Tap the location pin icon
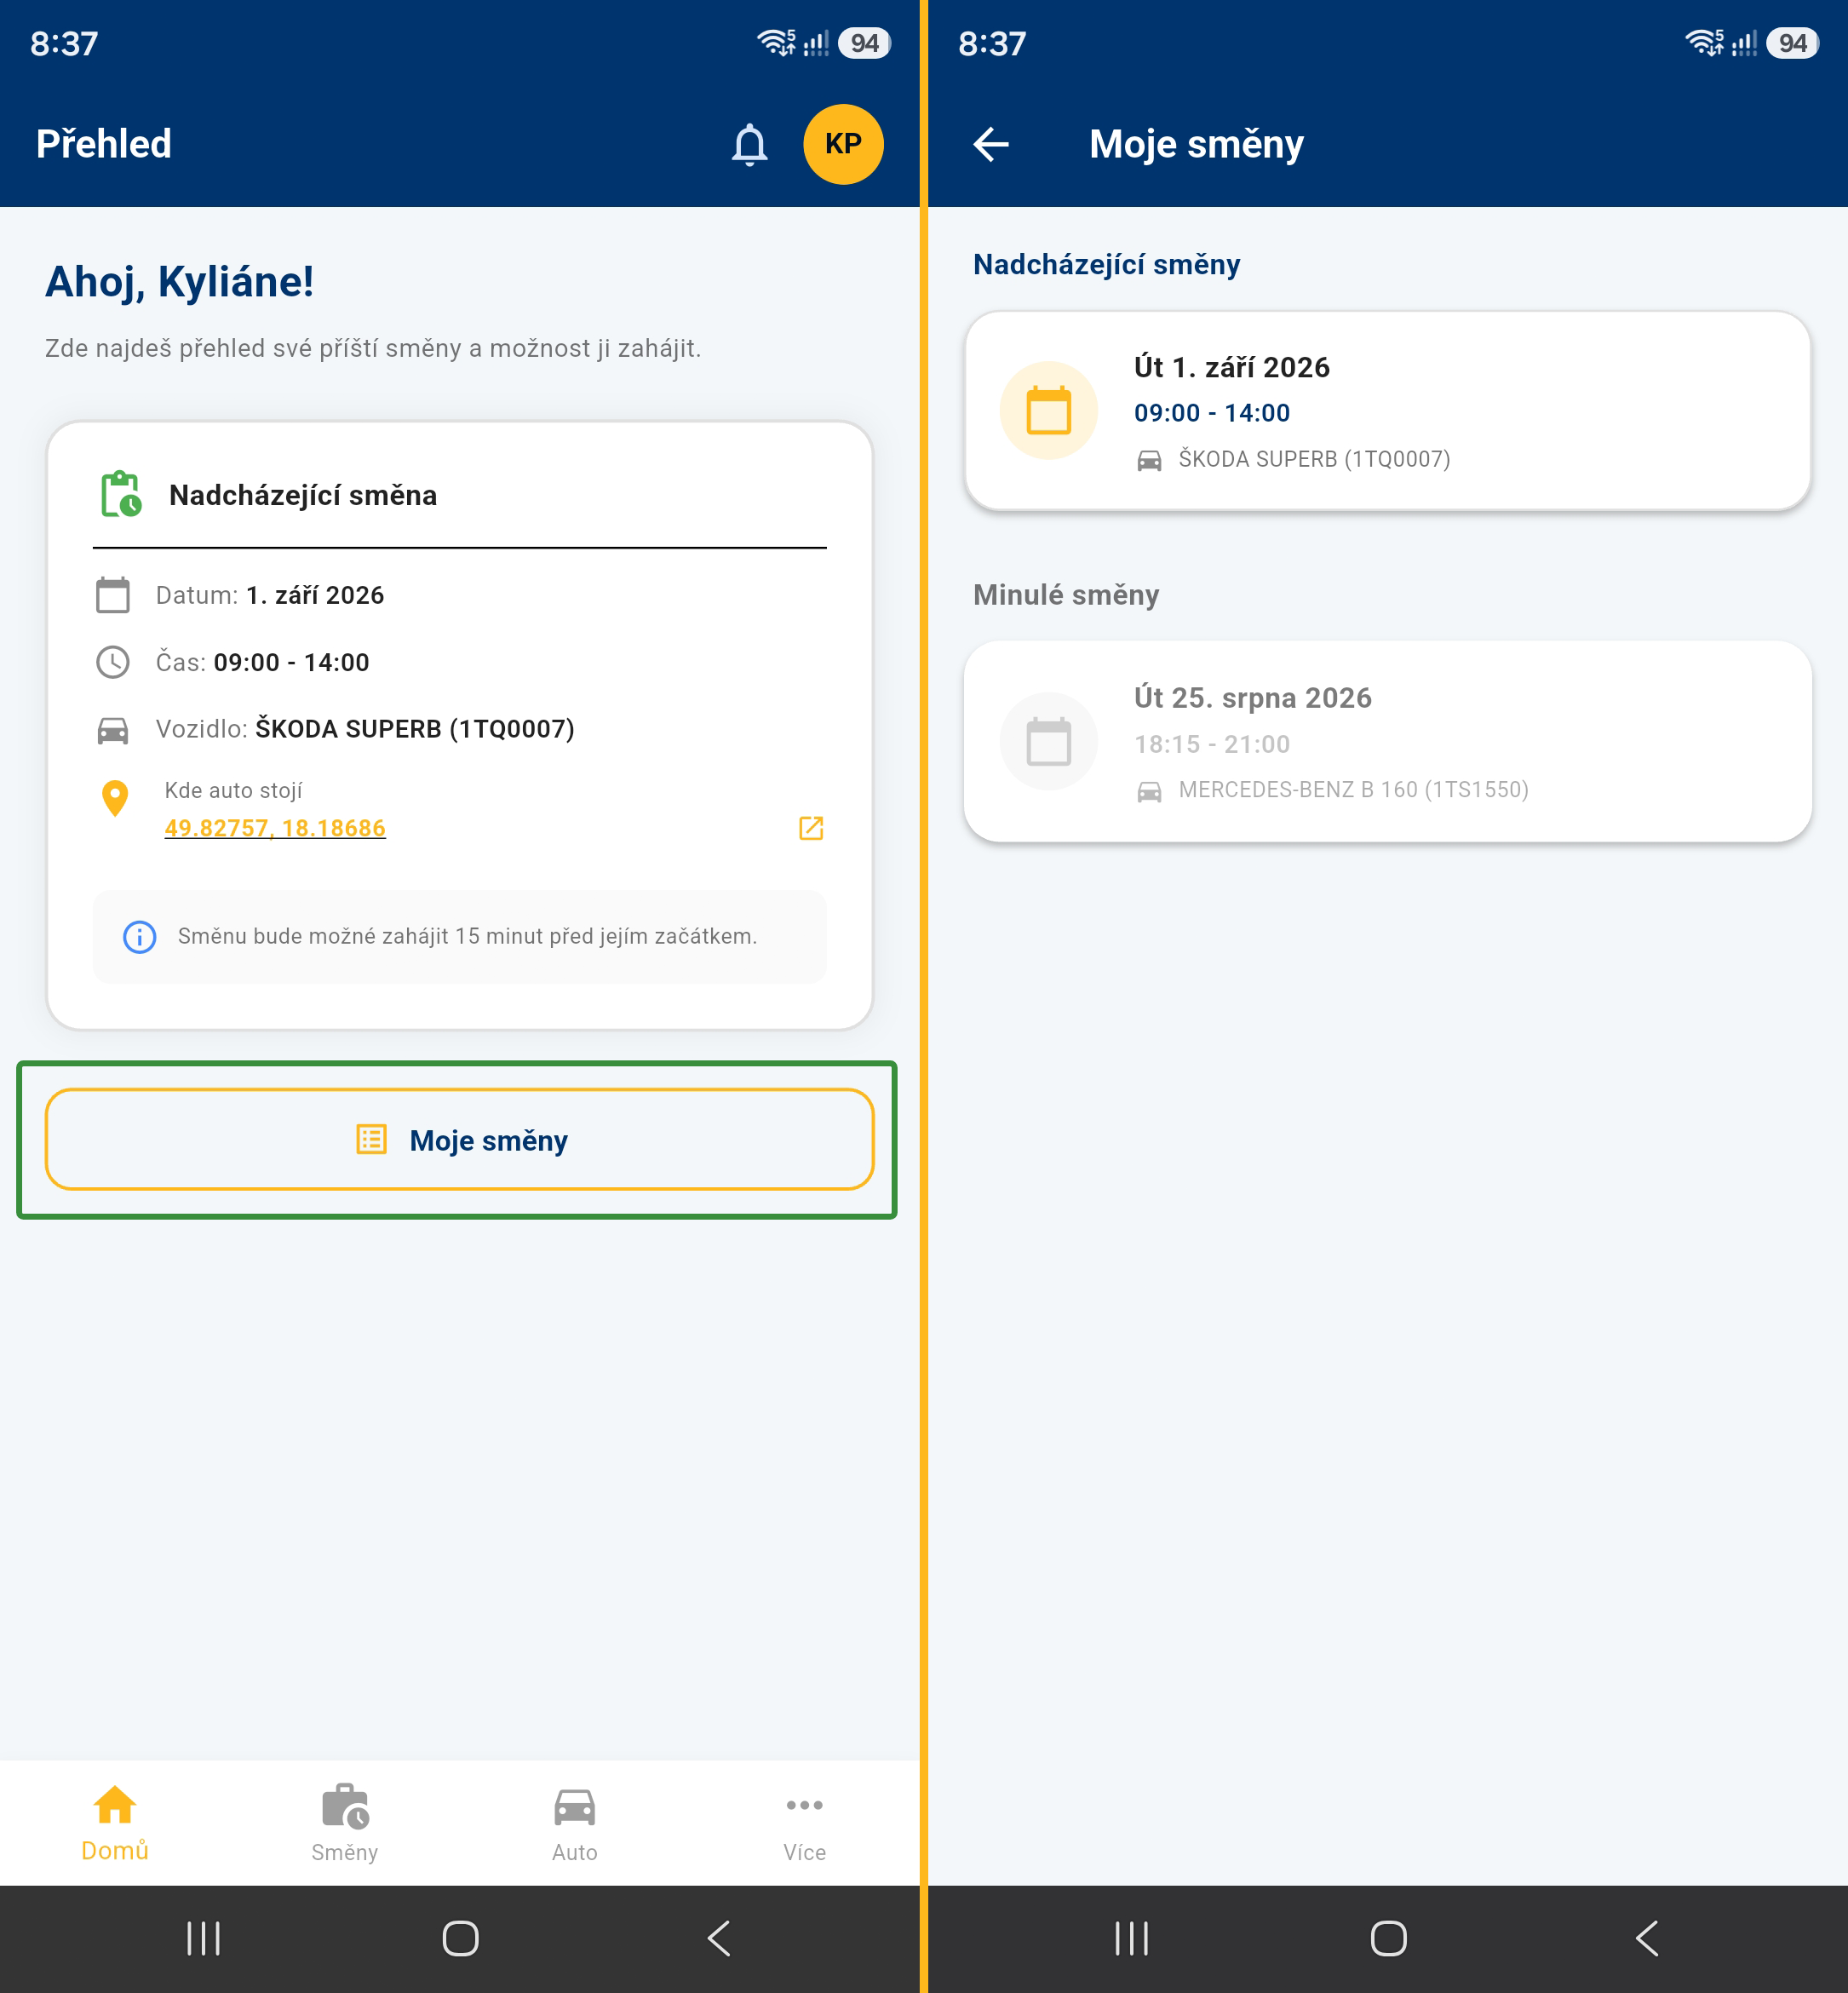The image size is (1848, 1993). [x=115, y=799]
